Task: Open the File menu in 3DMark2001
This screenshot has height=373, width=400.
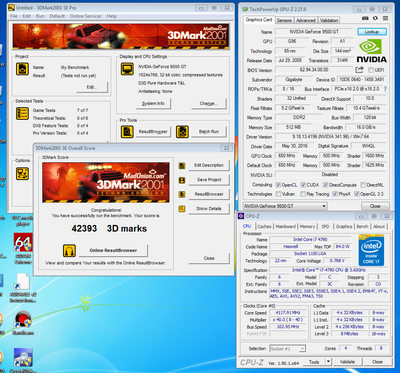Action: 14,16
